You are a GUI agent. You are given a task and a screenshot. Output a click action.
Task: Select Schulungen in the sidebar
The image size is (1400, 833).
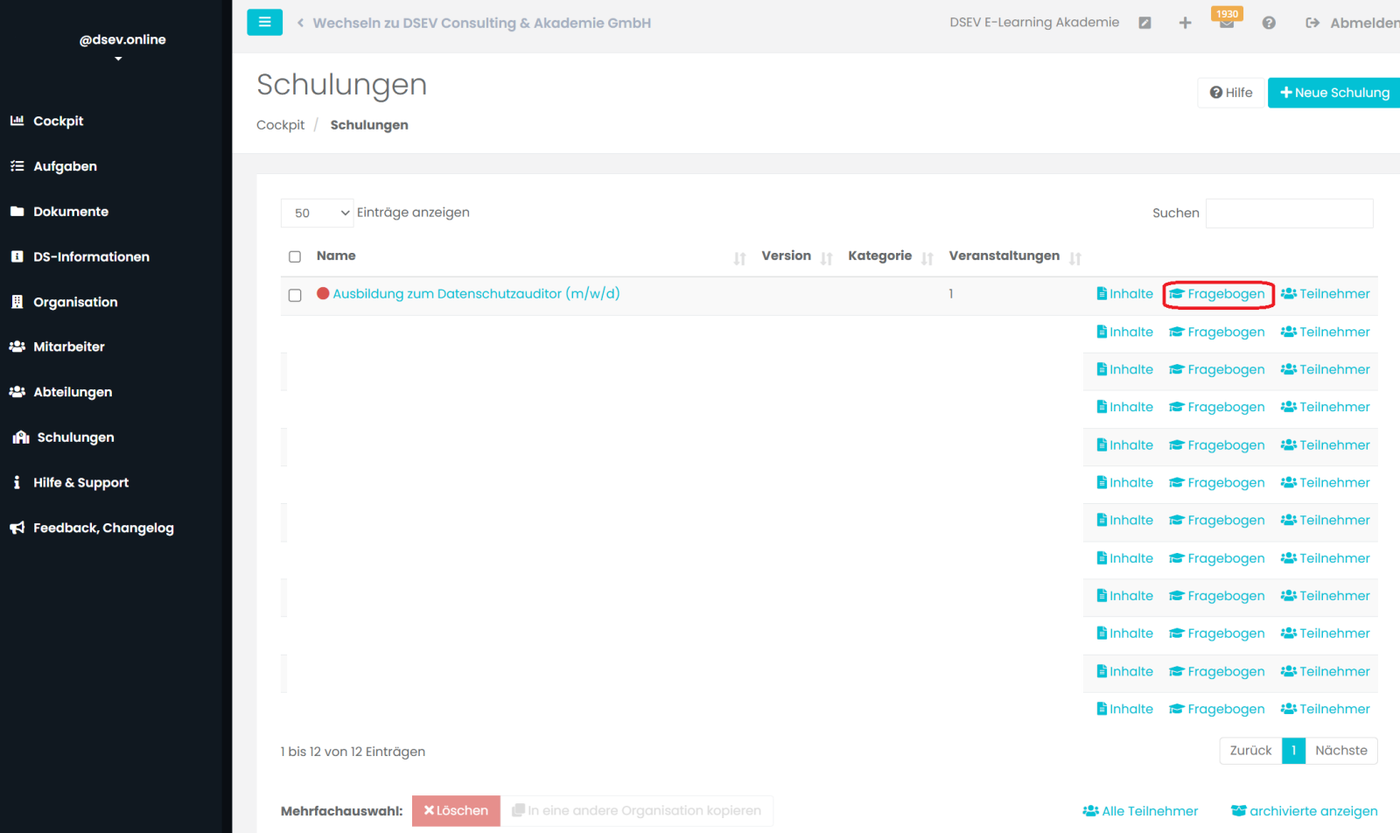click(63, 437)
